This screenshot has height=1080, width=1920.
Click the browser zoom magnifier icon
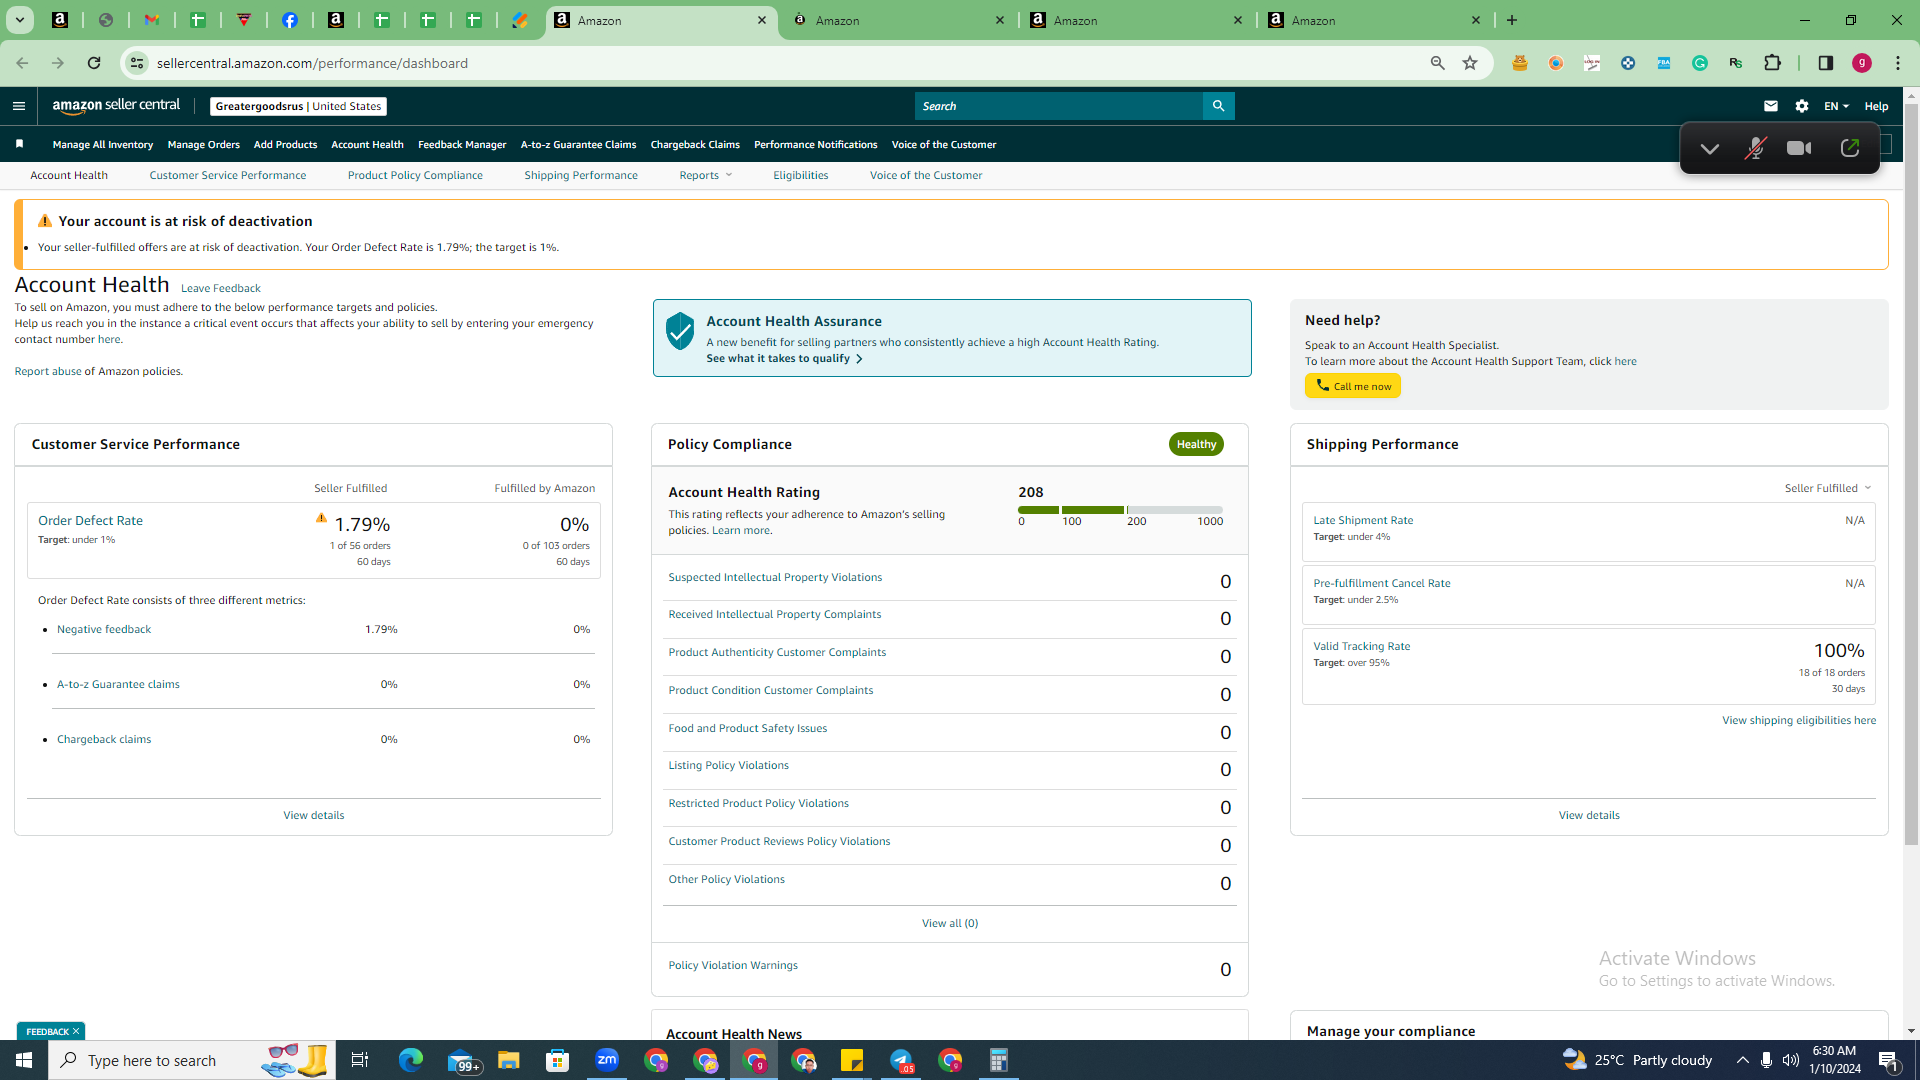point(1437,63)
